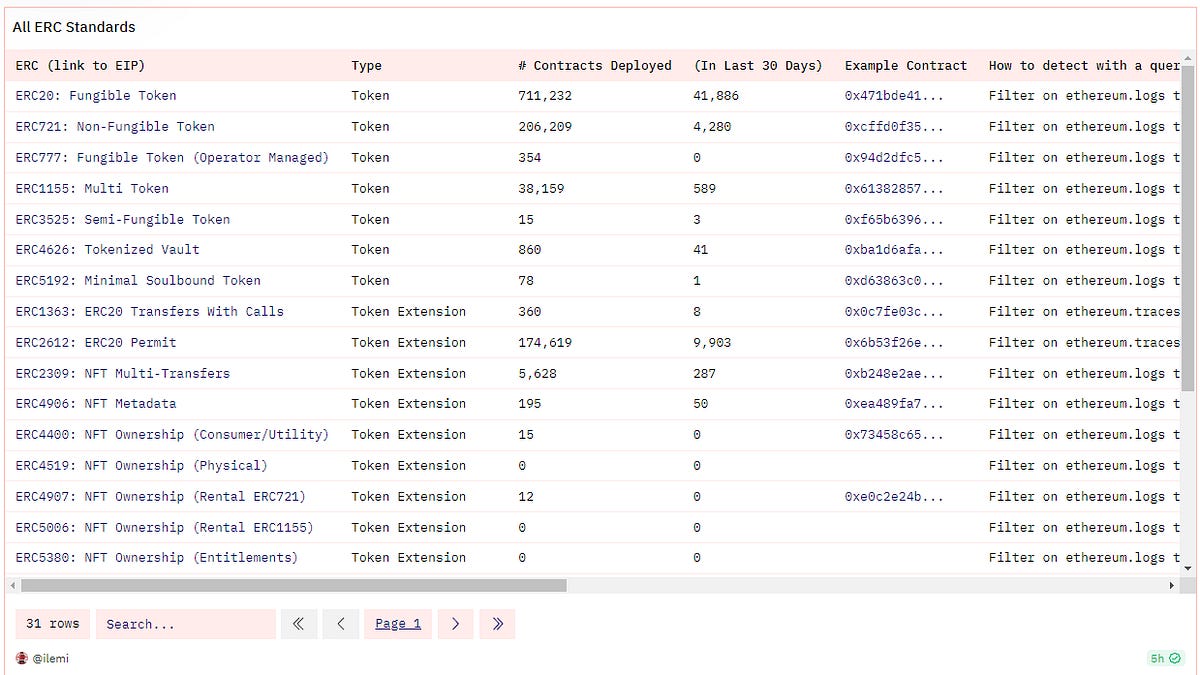
Task: Open example contract 0xba1d6afa...
Action: [894, 250]
